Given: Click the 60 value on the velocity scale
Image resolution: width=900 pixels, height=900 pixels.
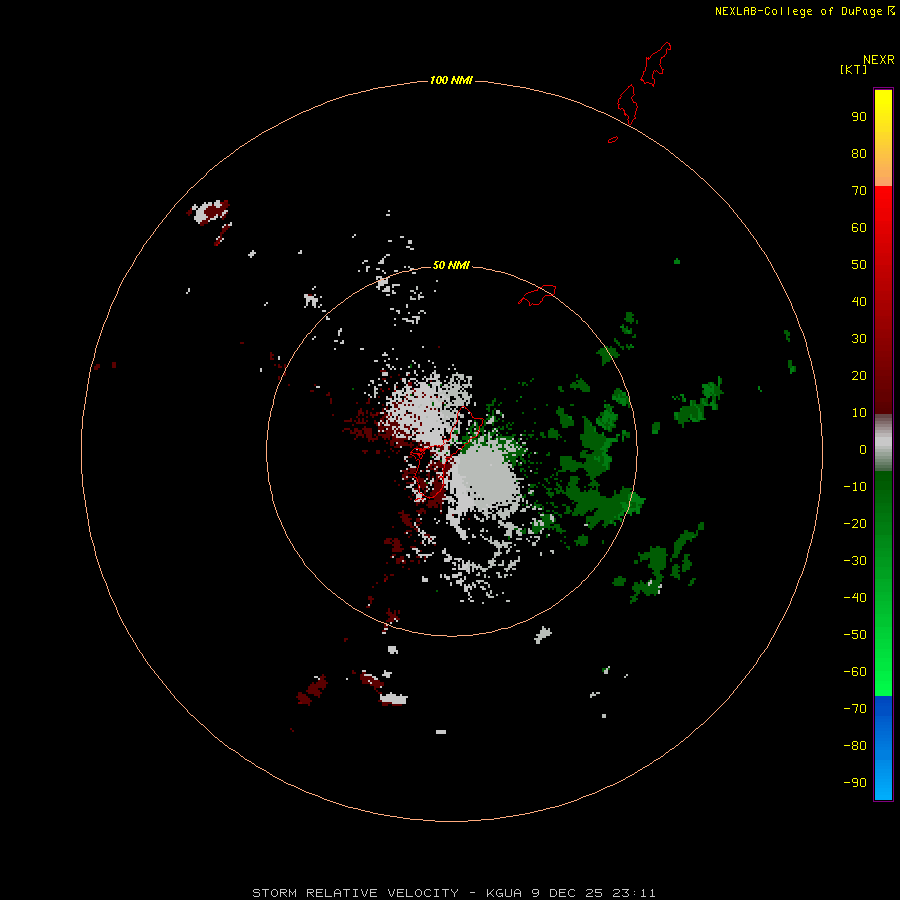Looking at the screenshot, I should pos(859,228).
